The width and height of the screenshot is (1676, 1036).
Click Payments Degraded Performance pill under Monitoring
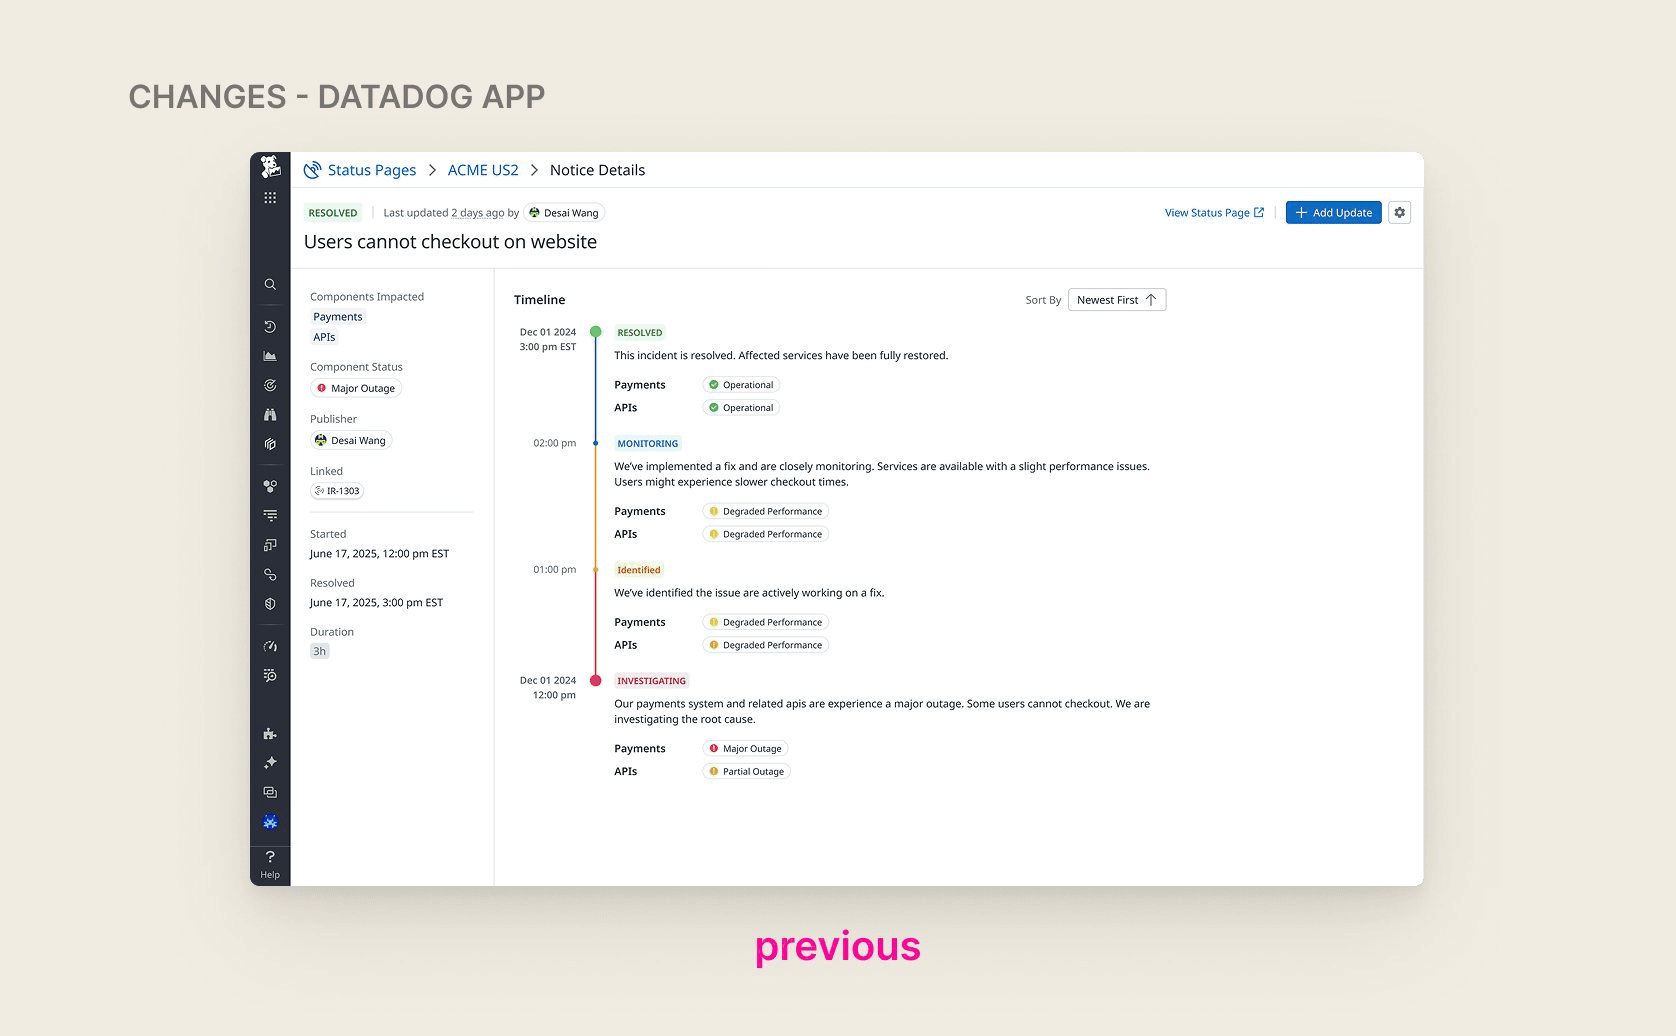(766, 512)
